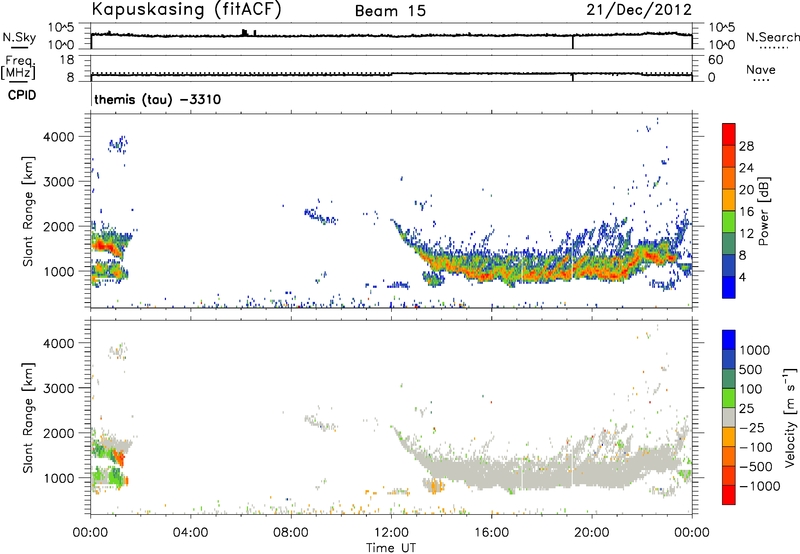The width and height of the screenshot is (800, 554).
Task: Click the '08:00' time axis tick label
Action: click(291, 533)
